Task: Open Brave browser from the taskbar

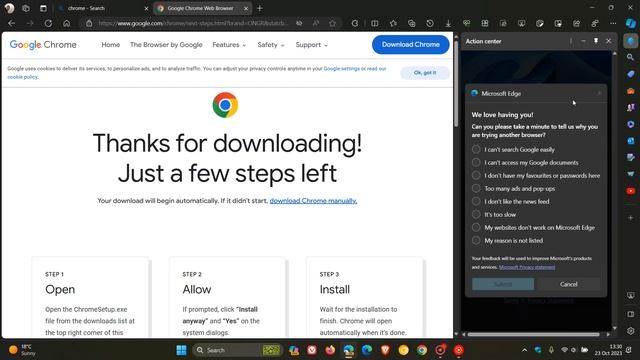Action: 385,350
